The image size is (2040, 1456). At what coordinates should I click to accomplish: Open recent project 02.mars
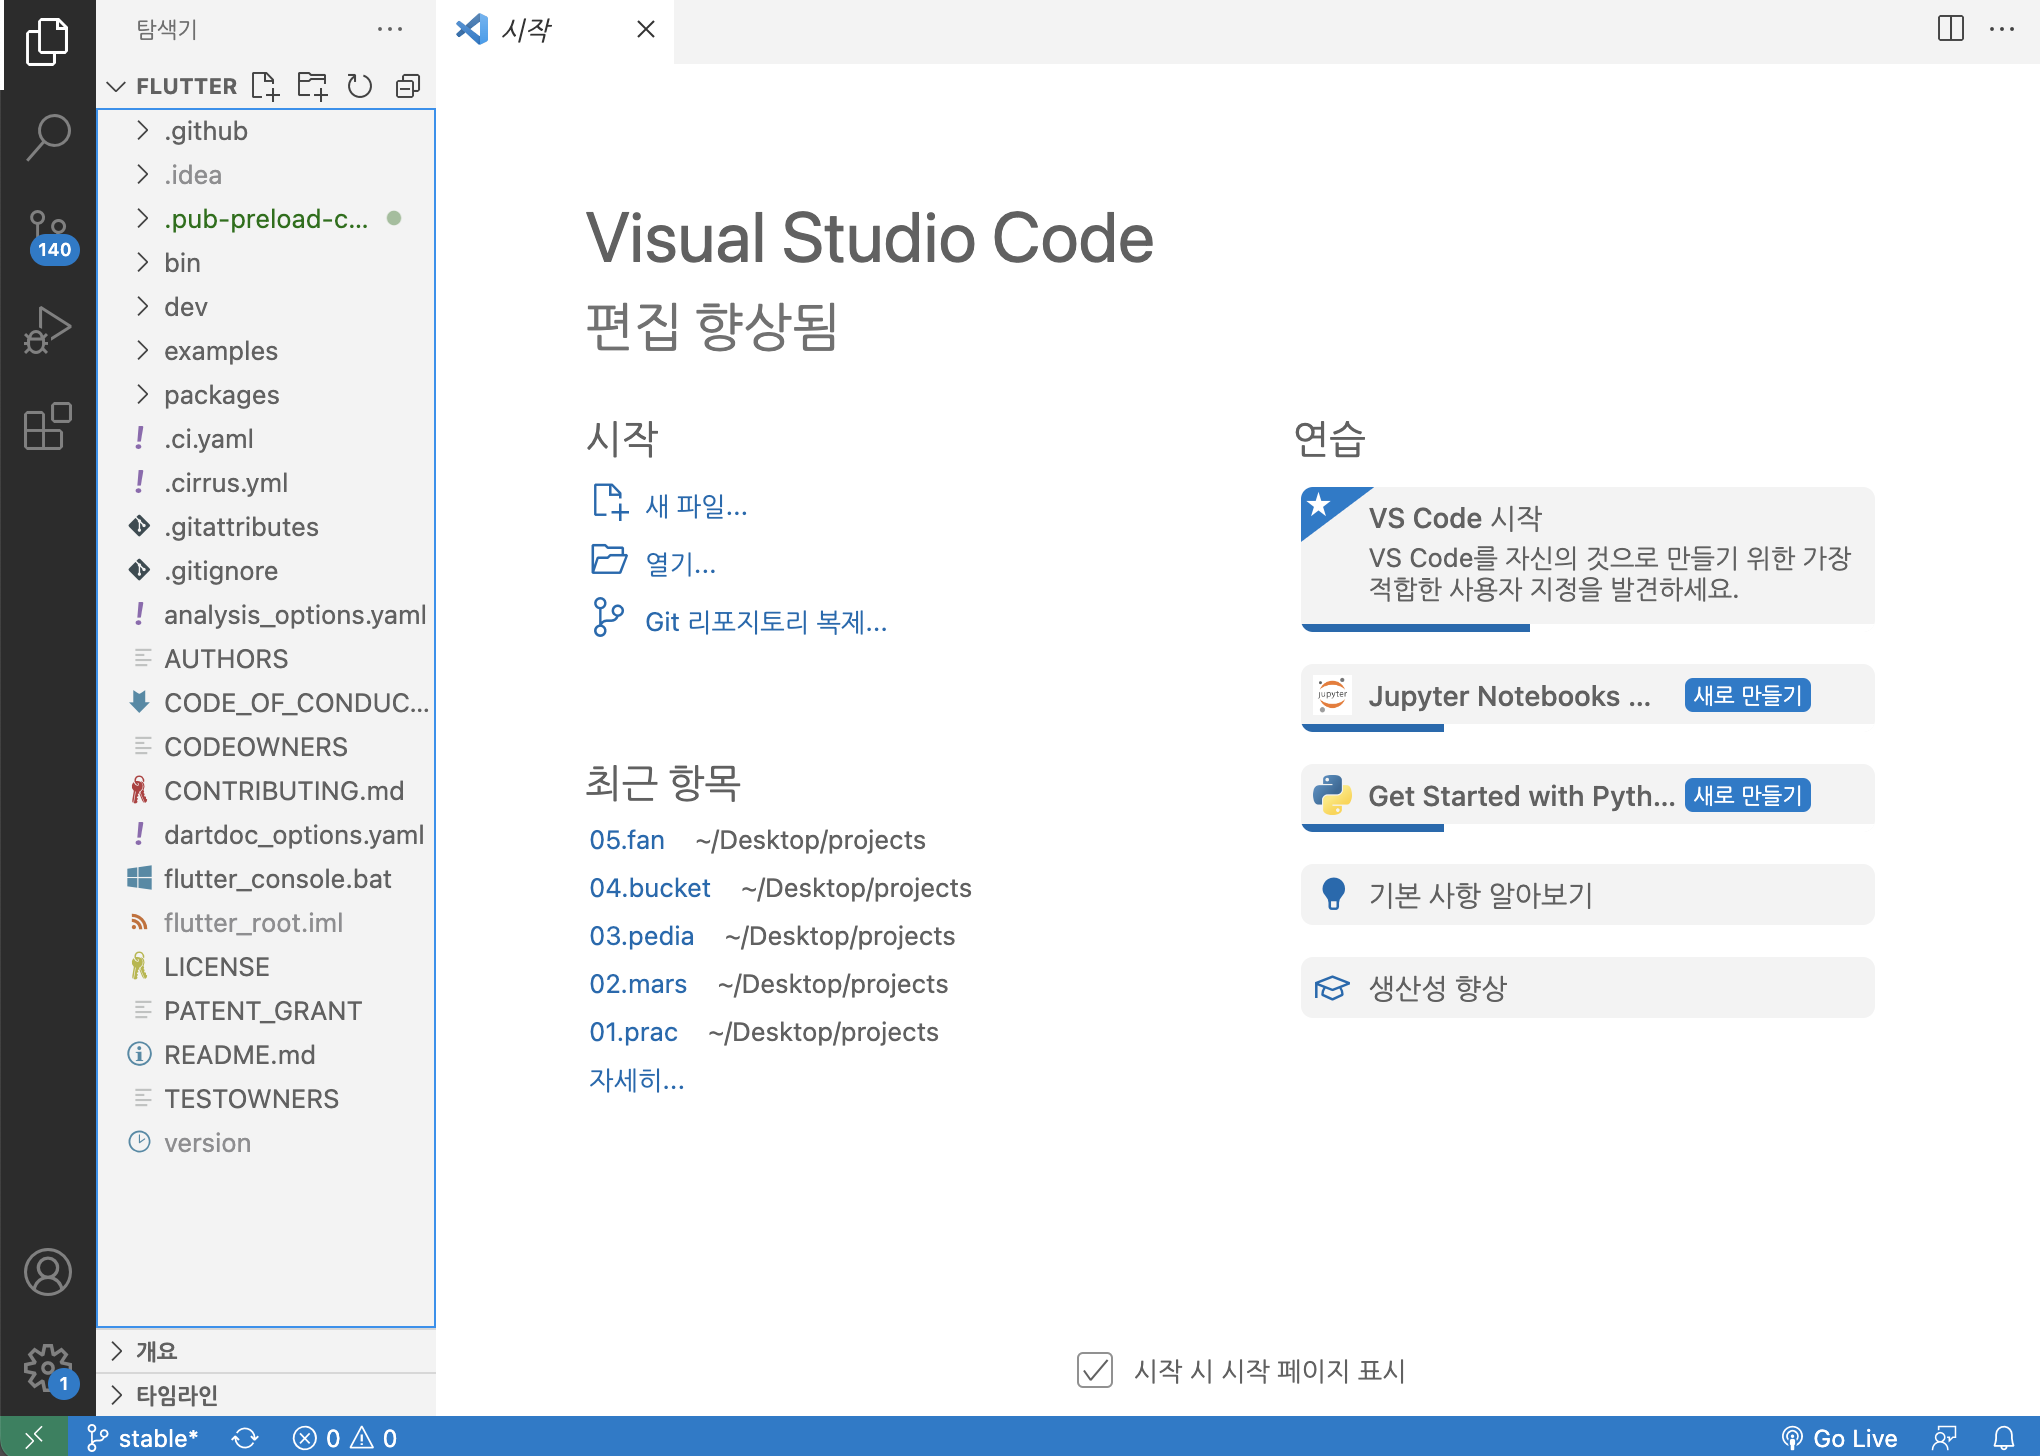pyautogui.click(x=638, y=984)
